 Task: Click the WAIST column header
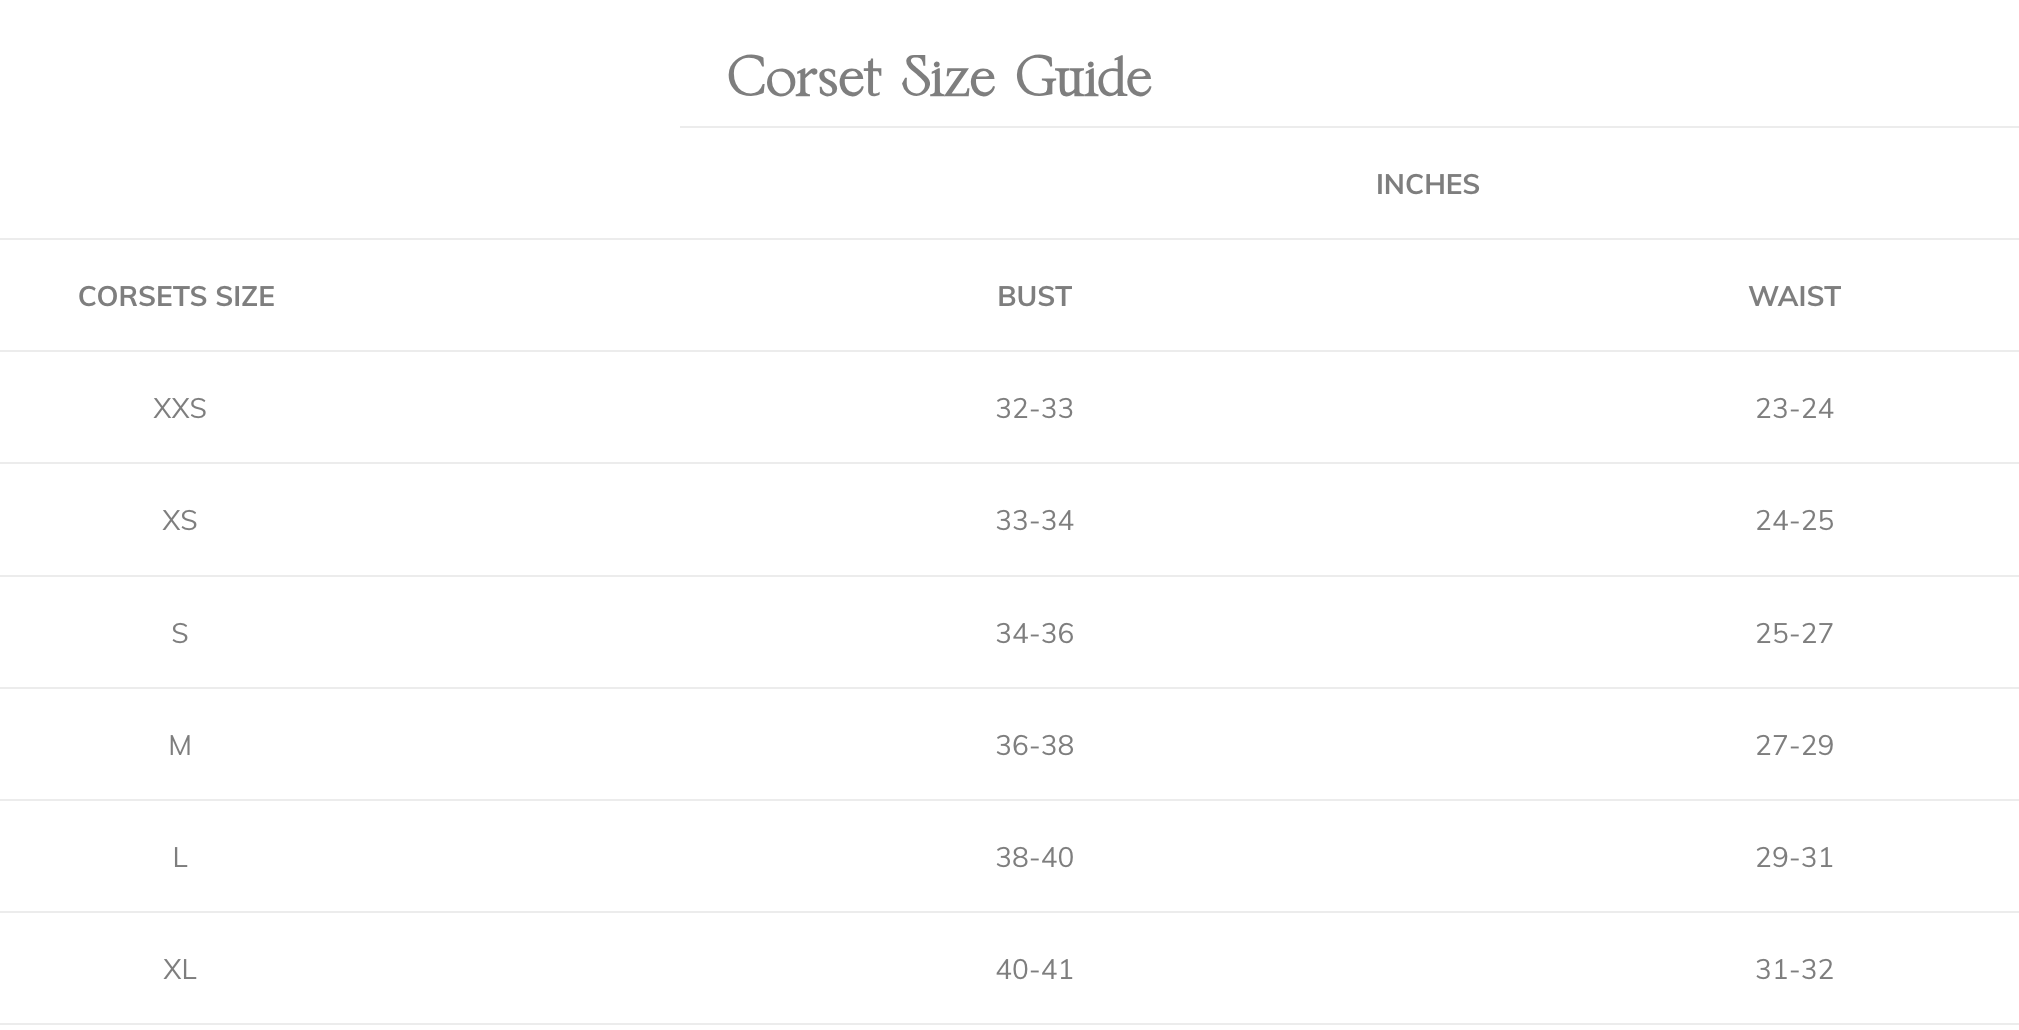[1794, 297]
